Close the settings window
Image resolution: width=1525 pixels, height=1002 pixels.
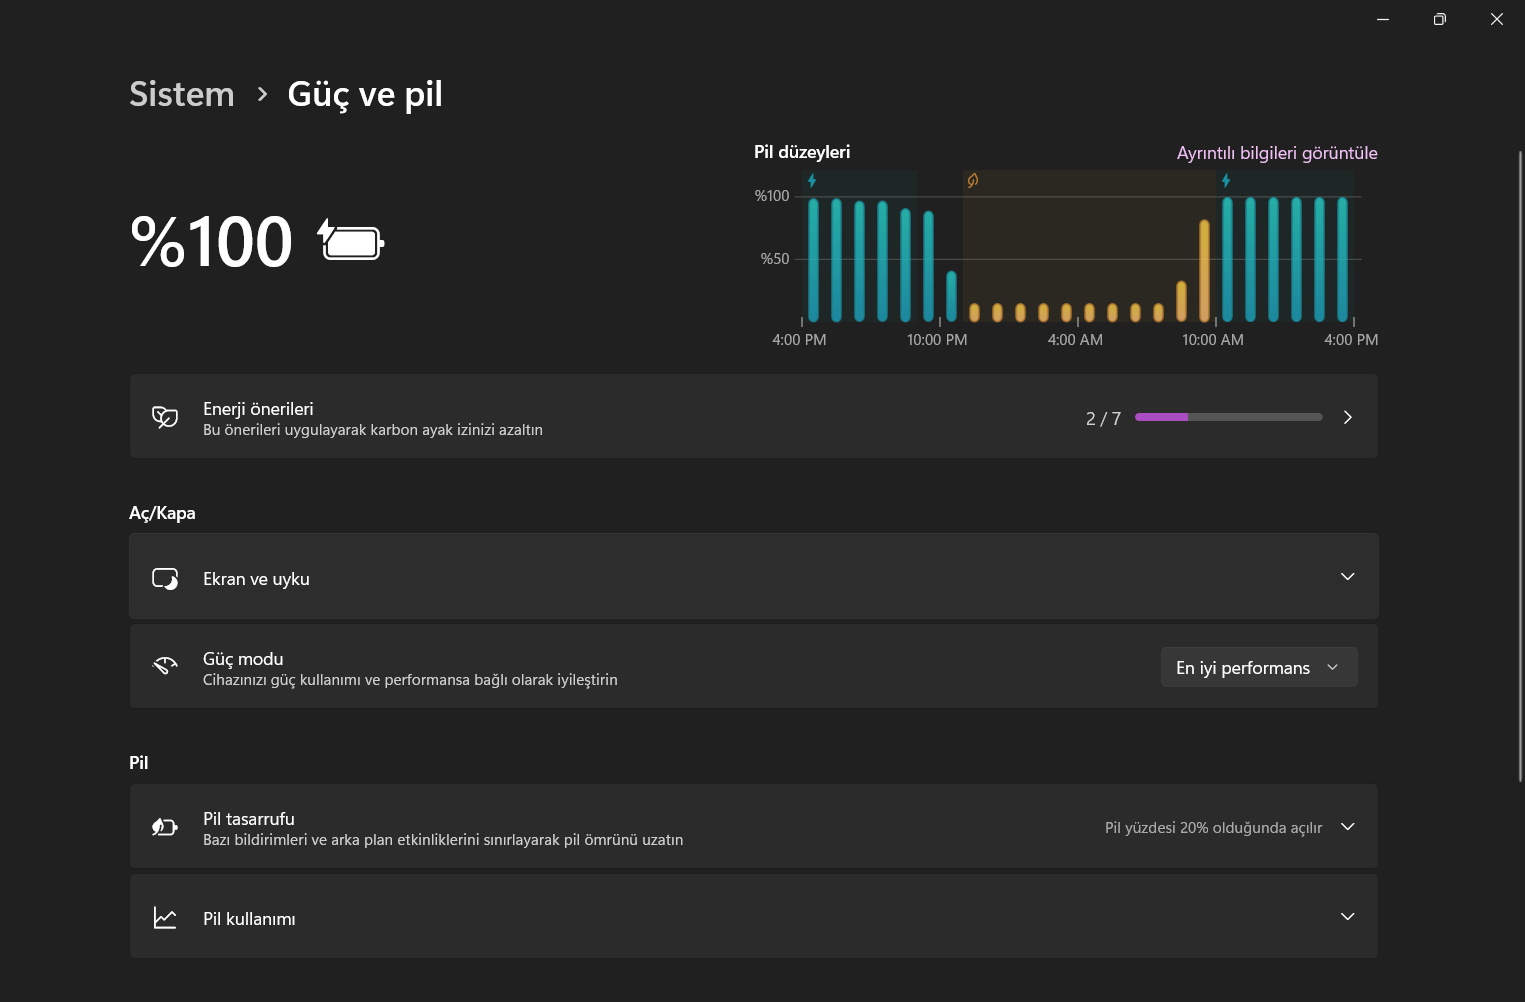tap(1497, 19)
